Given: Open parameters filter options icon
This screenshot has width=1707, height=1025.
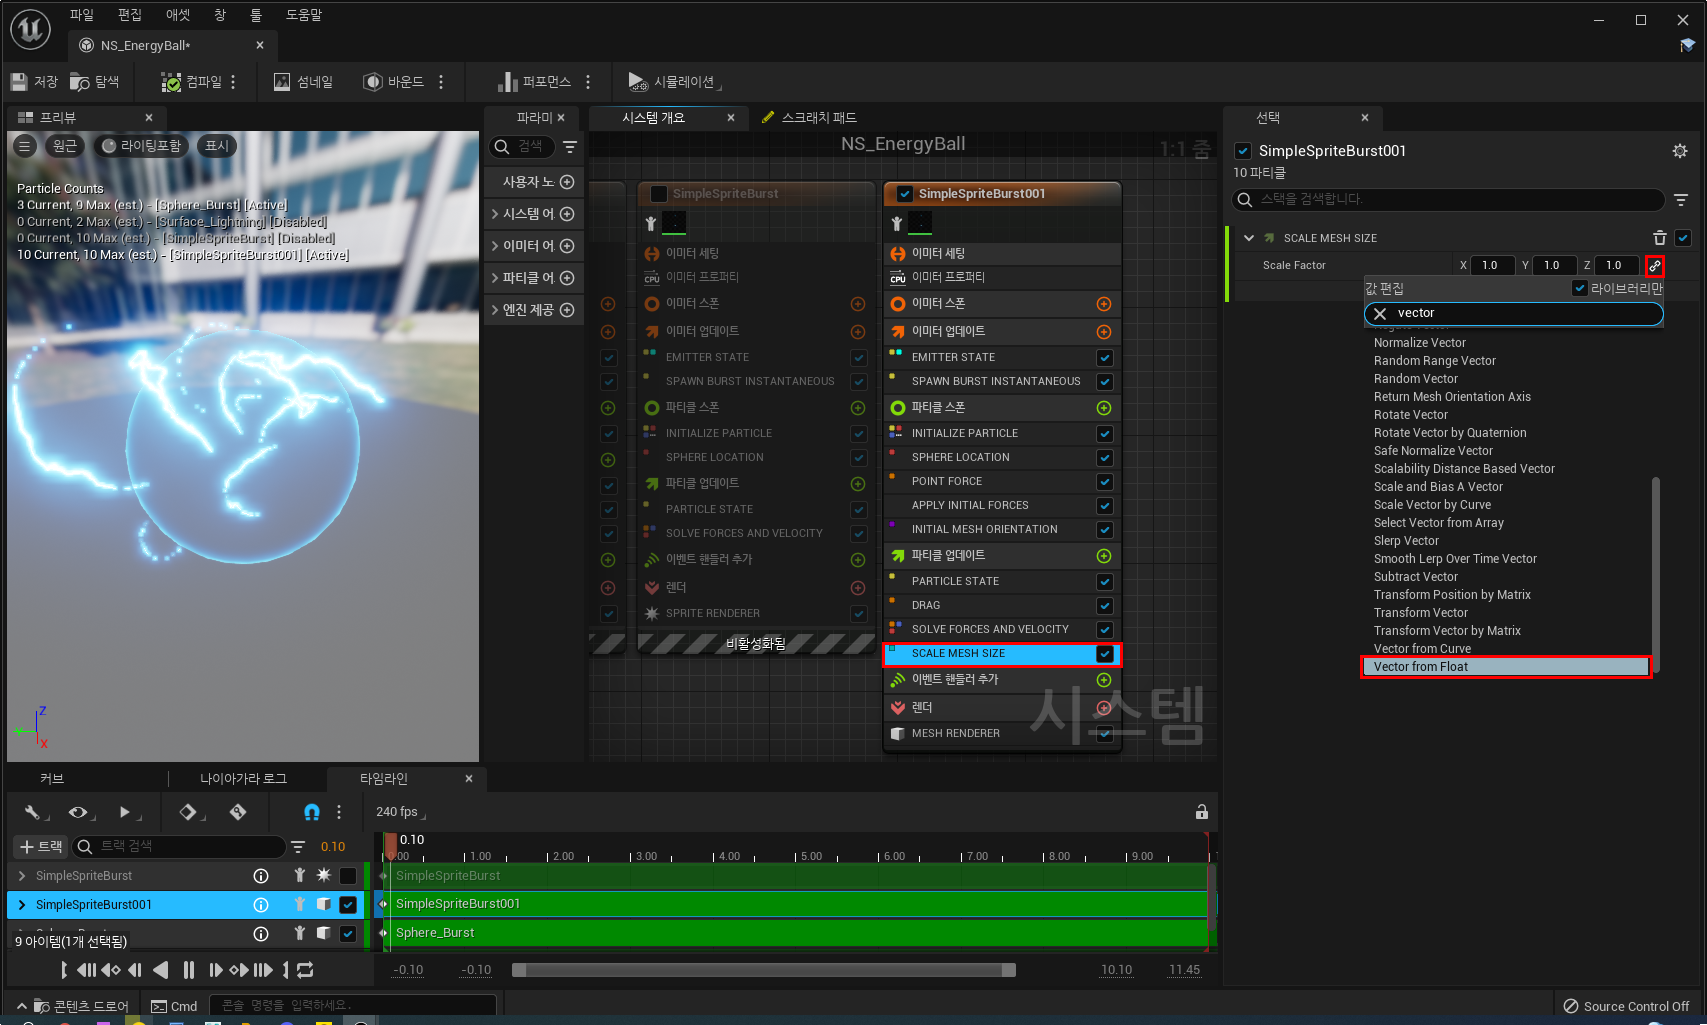Looking at the screenshot, I should click(x=570, y=147).
